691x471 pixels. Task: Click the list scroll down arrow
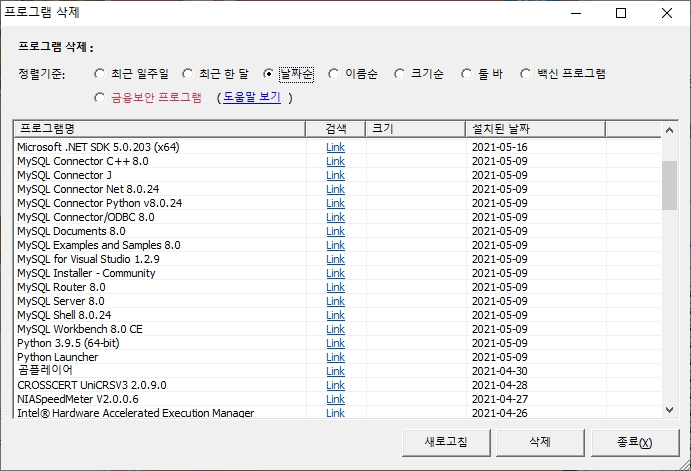point(669,410)
